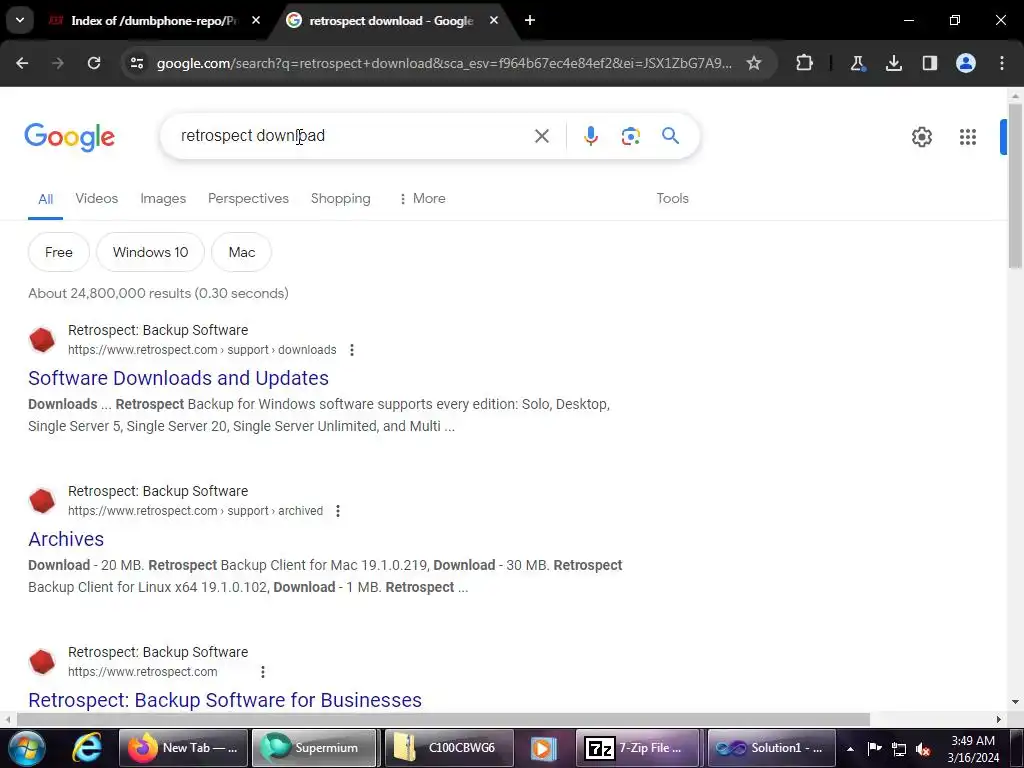Switch to the 7-Zip File Manager window
The height and width of the screenshot is (768, 1024).
[x=637, y=748]
